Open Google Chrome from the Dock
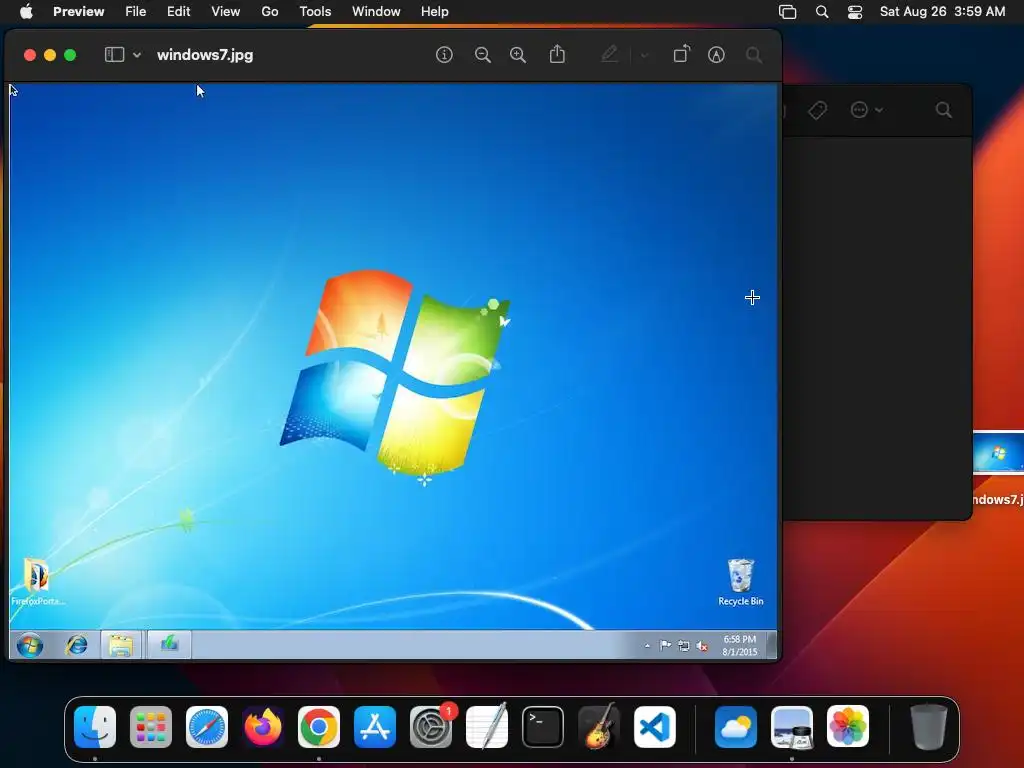The height and width of the screenshot is (768, 1024). [x=319, y=727]
